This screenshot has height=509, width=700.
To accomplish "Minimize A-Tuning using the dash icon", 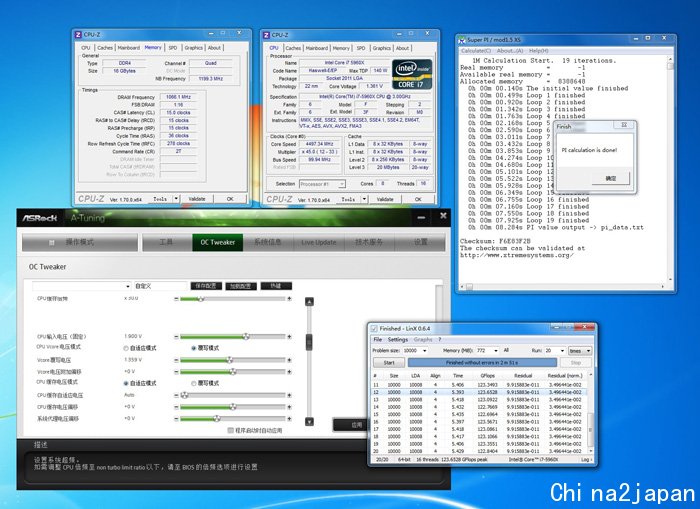I will pyautogui.click(x=421, y=217).
